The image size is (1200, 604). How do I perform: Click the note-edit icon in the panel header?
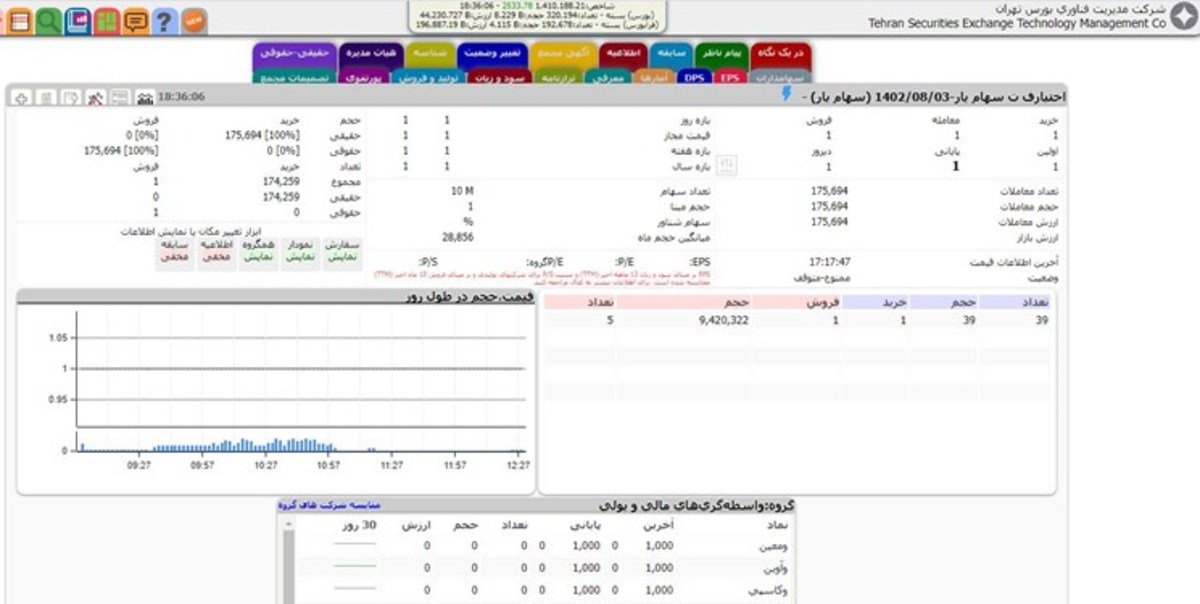coord(71,97)
